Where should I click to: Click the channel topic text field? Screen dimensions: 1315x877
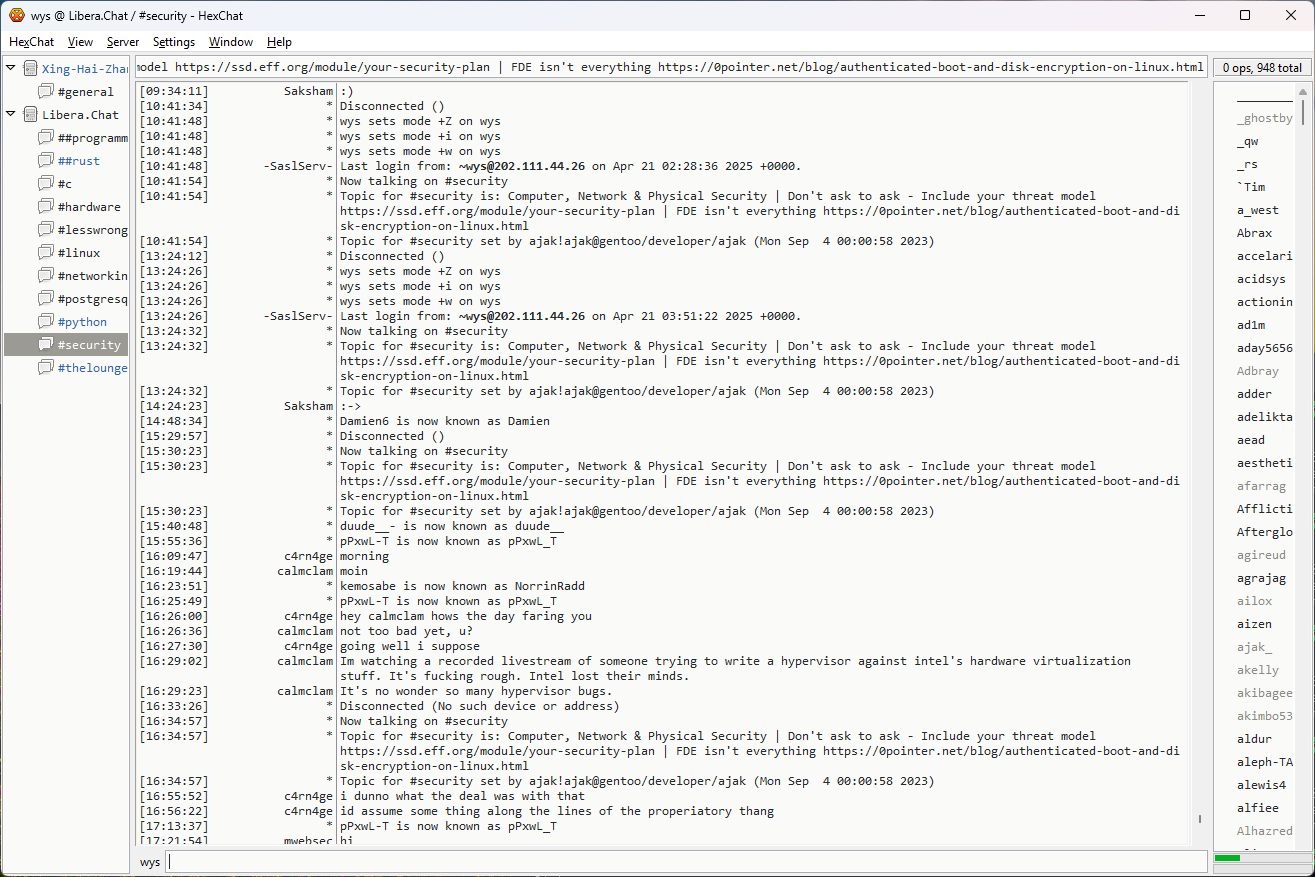click(671, 67)
